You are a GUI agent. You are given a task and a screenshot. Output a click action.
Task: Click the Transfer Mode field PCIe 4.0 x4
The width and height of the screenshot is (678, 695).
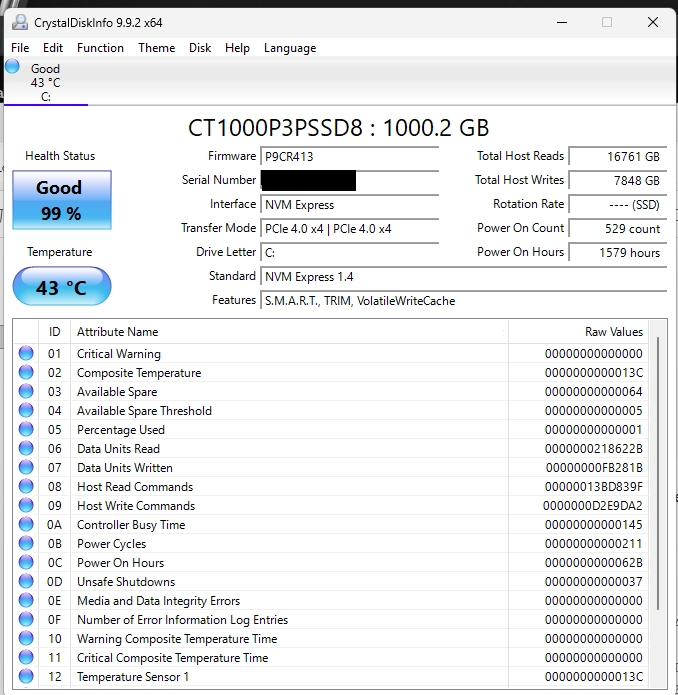click(x=349, y=228)
